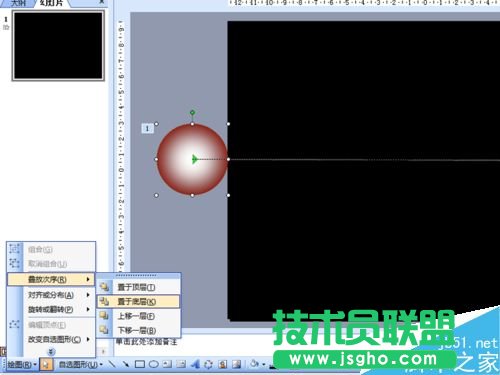Viewport: 500px width, 375px height.
Task: Apply Fill Color paint bucket
Action: (254, 364)
